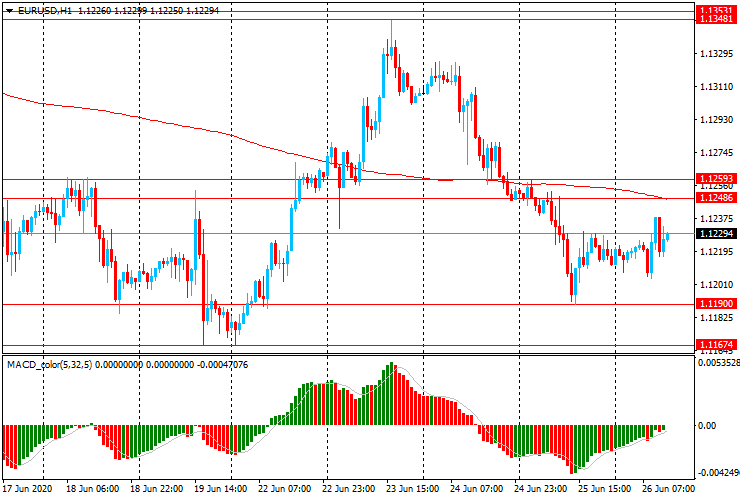Click the MACD scale 0.0053528 top value
This screenshot has height=500, width=740.
719,363
